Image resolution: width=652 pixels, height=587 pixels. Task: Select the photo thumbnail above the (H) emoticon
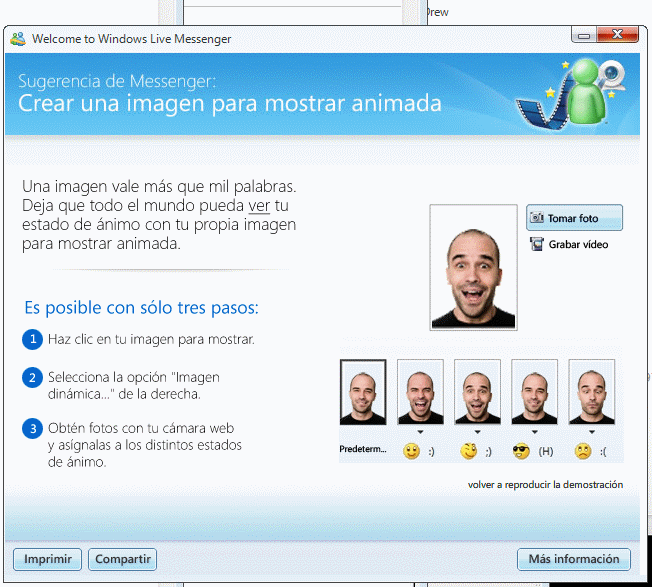[x=534, y=392]
